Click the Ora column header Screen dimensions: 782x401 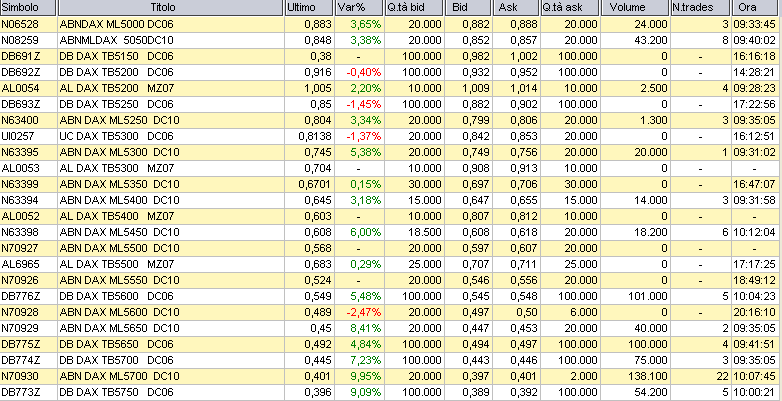(x=756, y=7)
